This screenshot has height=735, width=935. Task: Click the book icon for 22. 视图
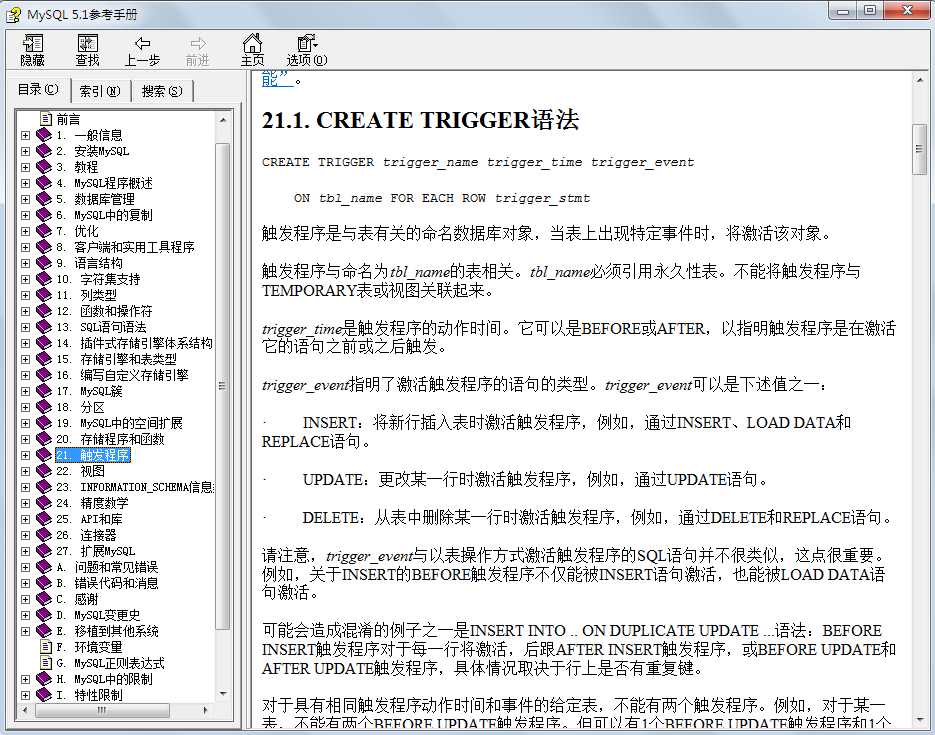(44, 471)
